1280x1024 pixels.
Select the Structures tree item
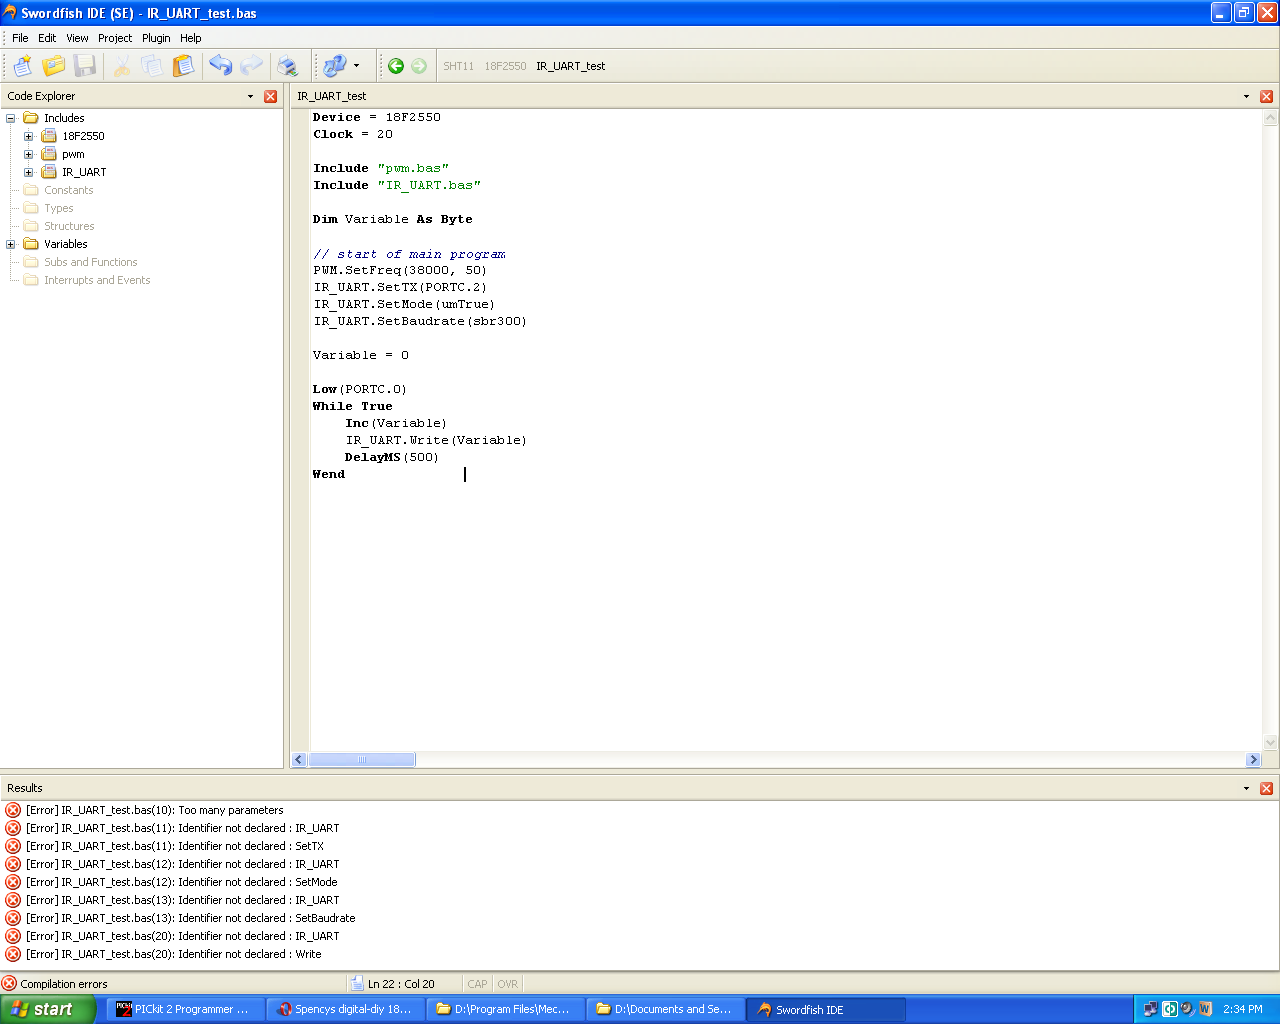click(69, 226)
